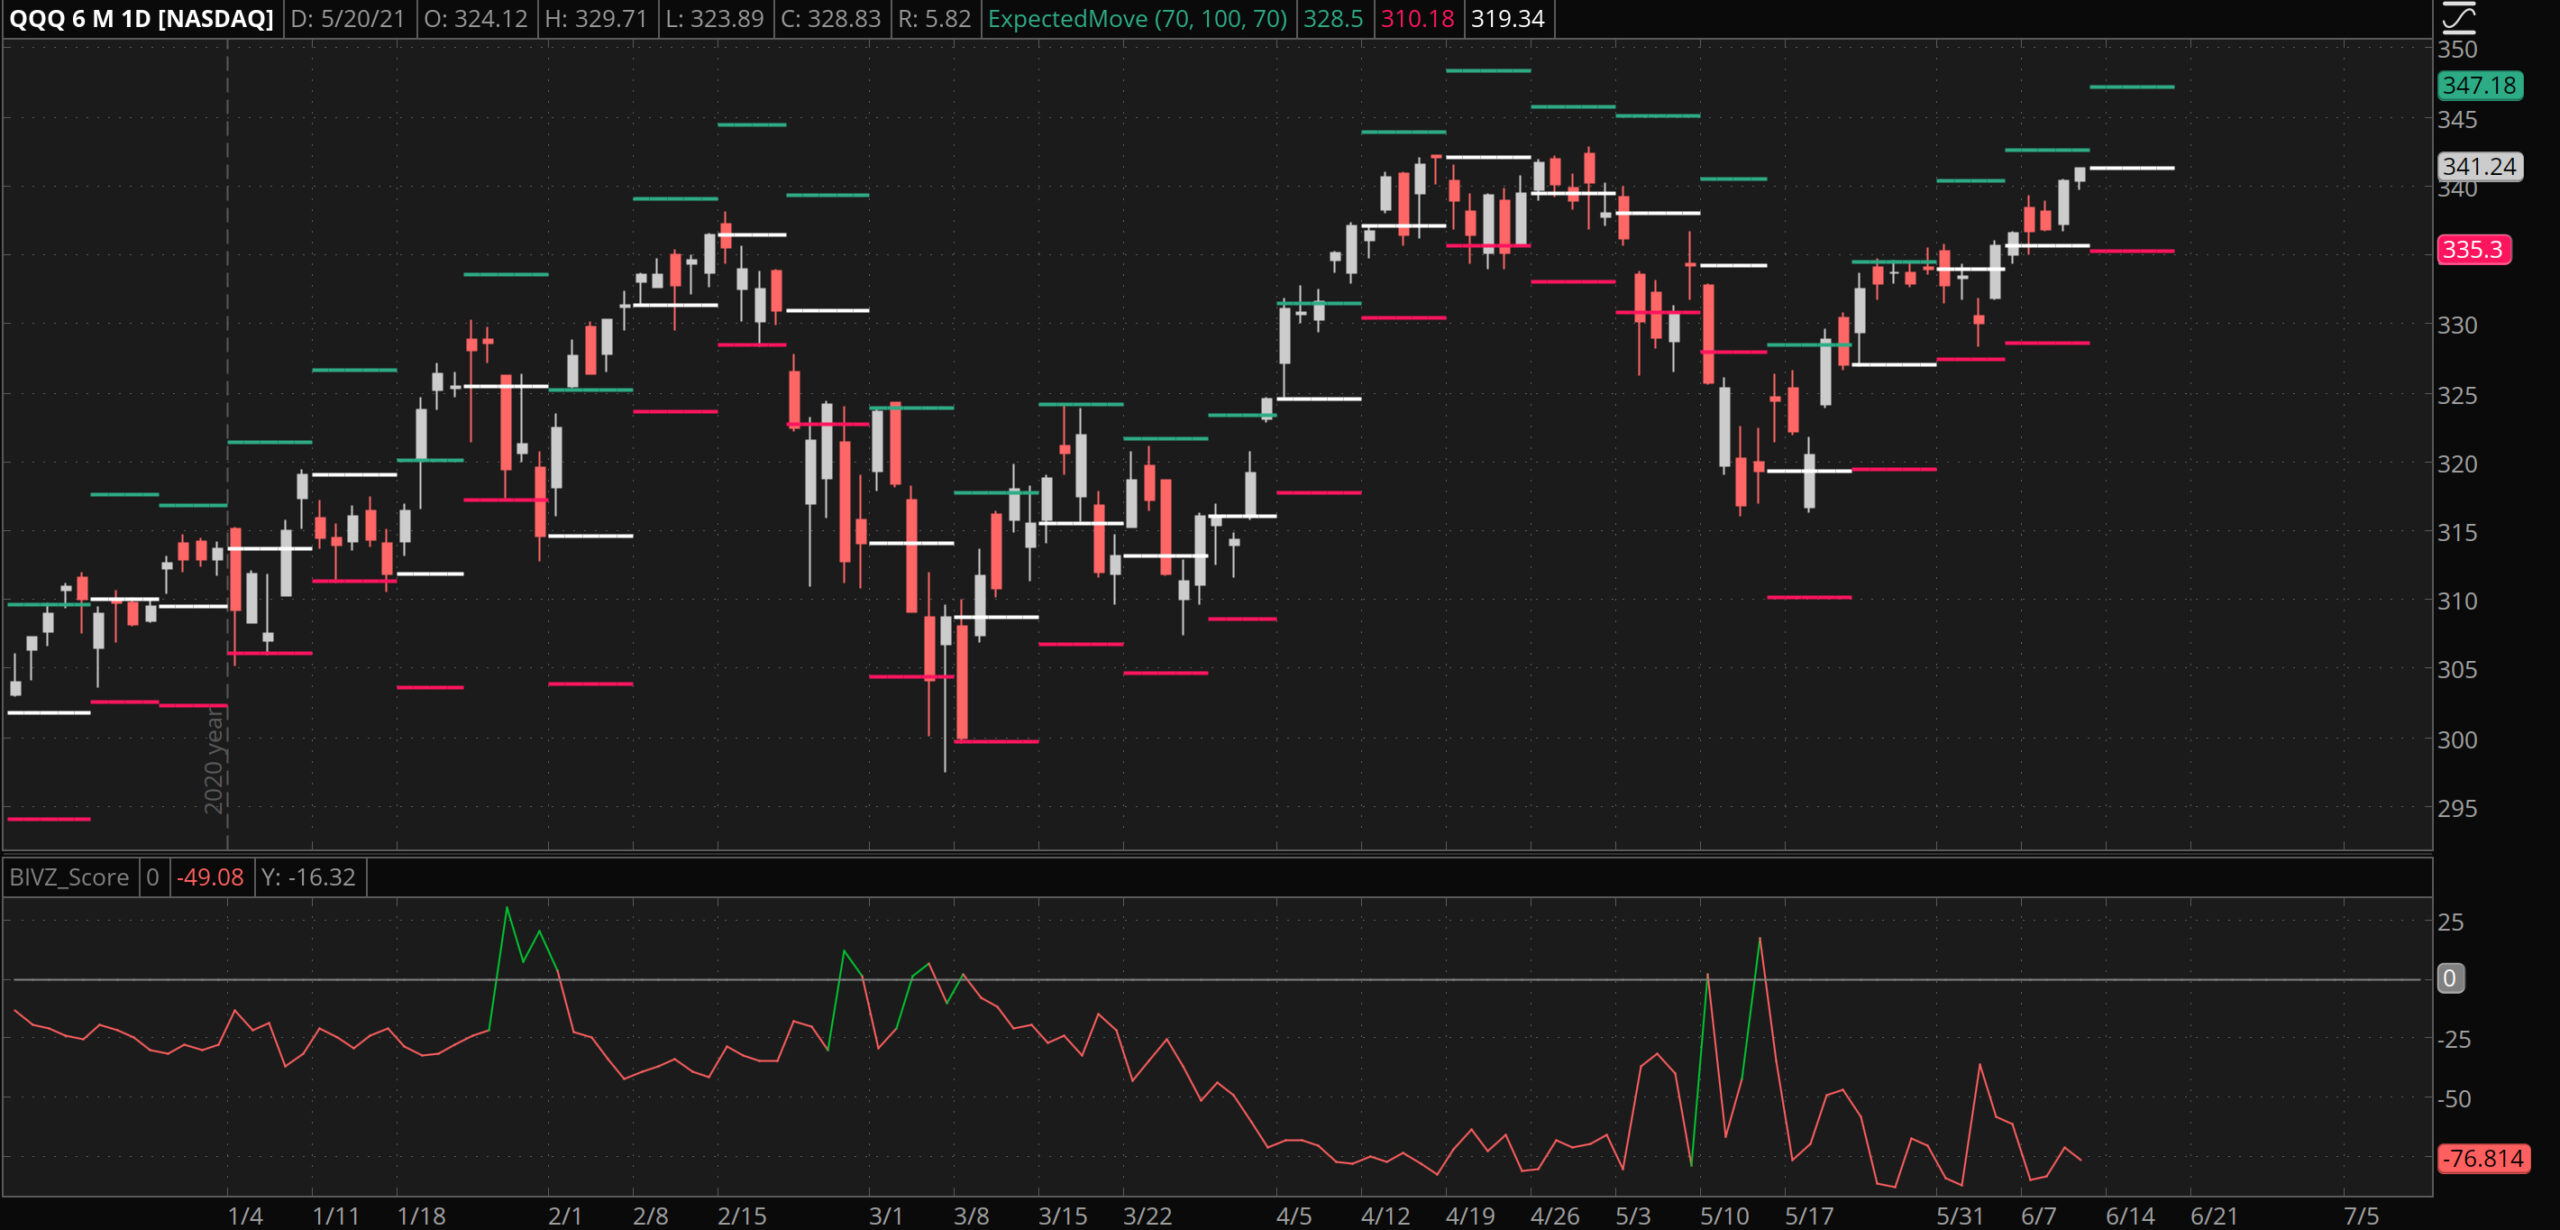Click the 6/21 date on time axis
Image resolution: width=2560 pixels, height=1230 pixels.
[2215, 1216]
